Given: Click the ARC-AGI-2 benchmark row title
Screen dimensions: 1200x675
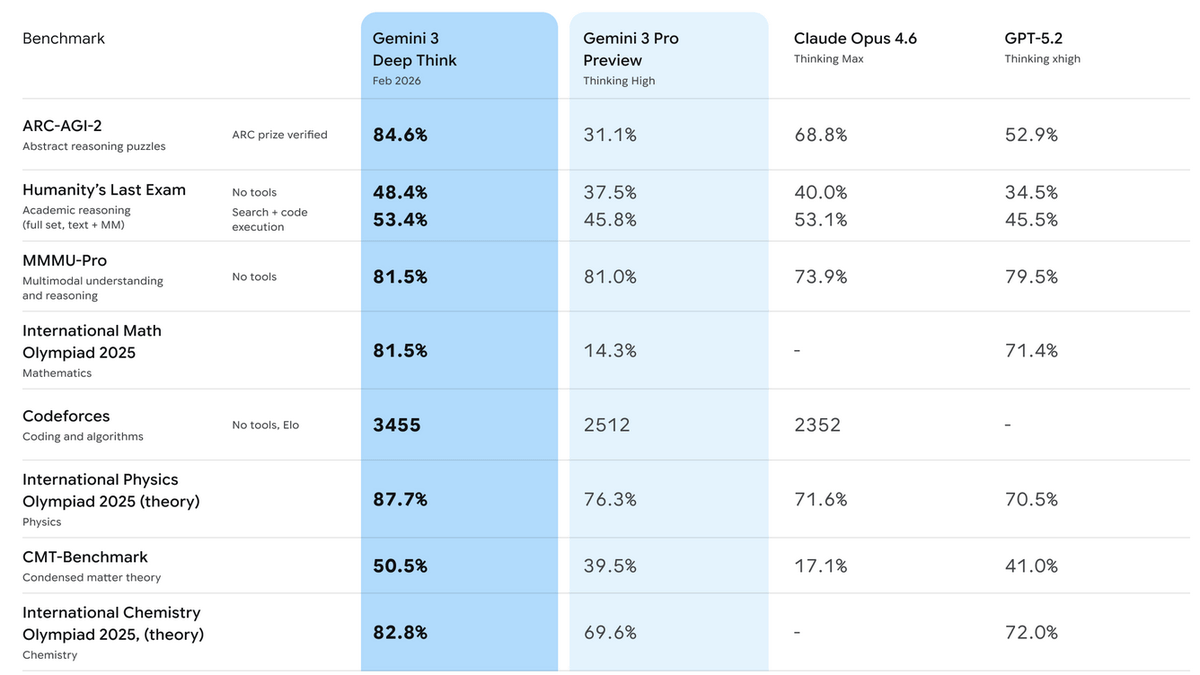Looking at the screenshot, I should [62, 126].
